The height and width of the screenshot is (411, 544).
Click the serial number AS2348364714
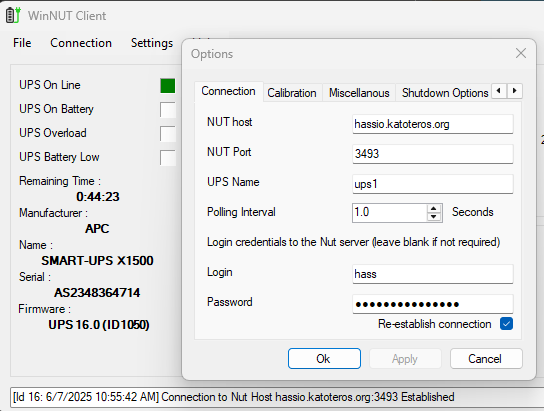coord(97,293)
